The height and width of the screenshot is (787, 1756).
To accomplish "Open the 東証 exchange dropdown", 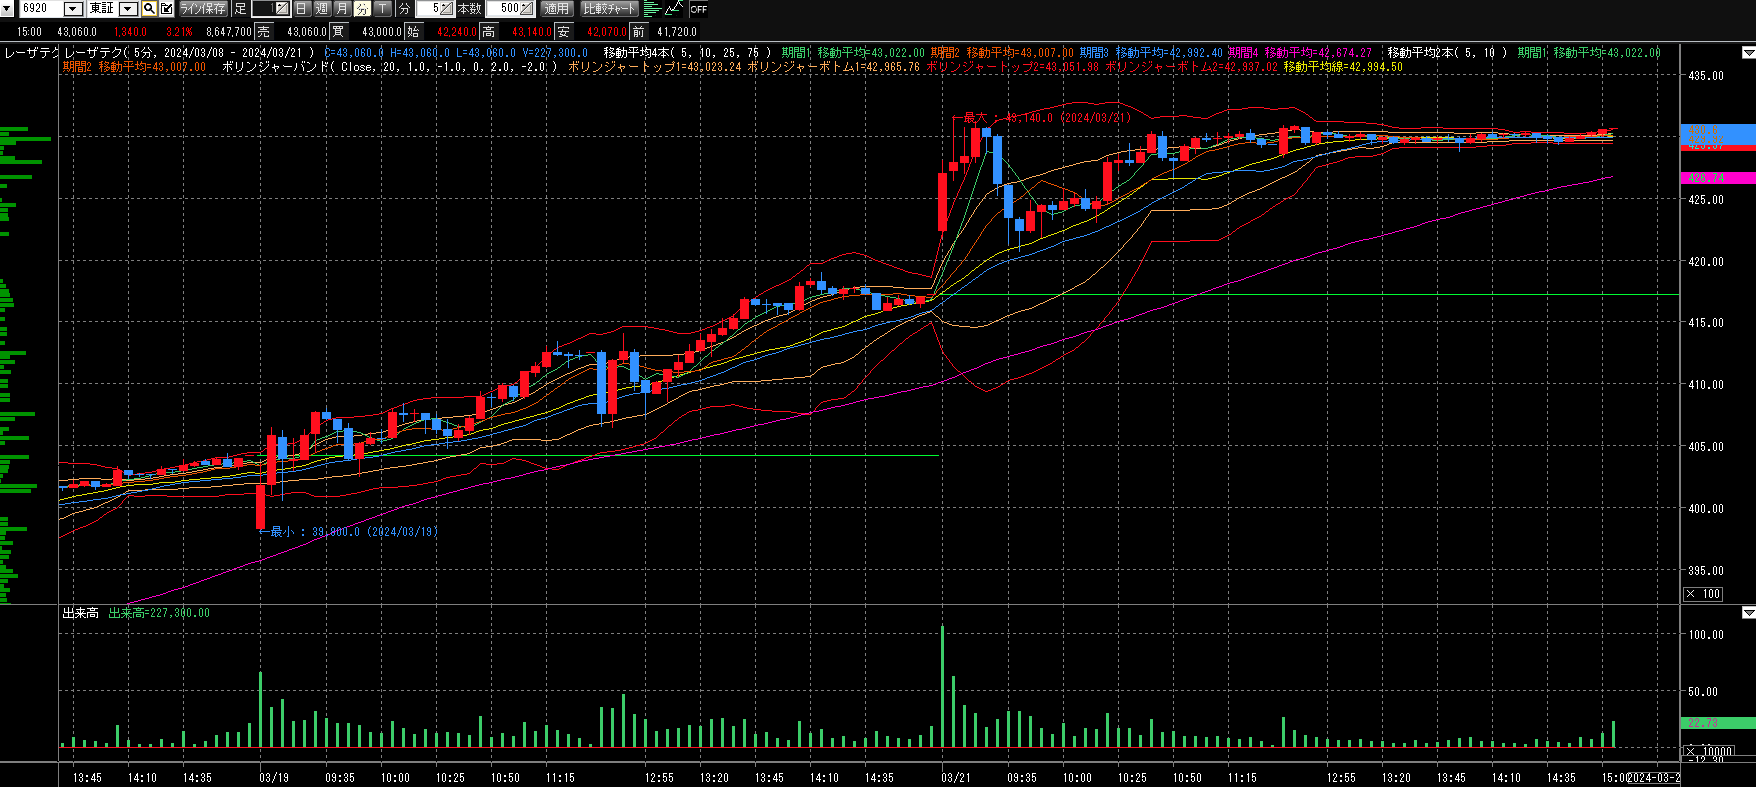I will [128, 9].
